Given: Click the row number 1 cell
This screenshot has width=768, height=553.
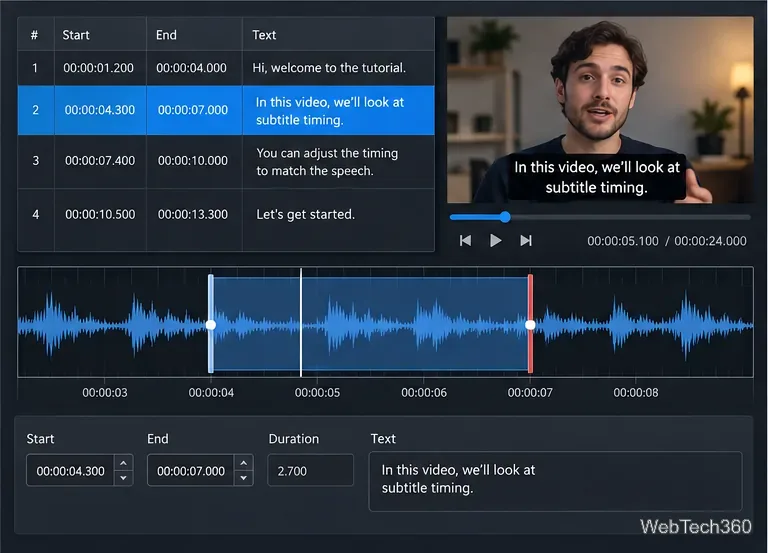Looking at the screenshot, I should (x=35, y=68).
